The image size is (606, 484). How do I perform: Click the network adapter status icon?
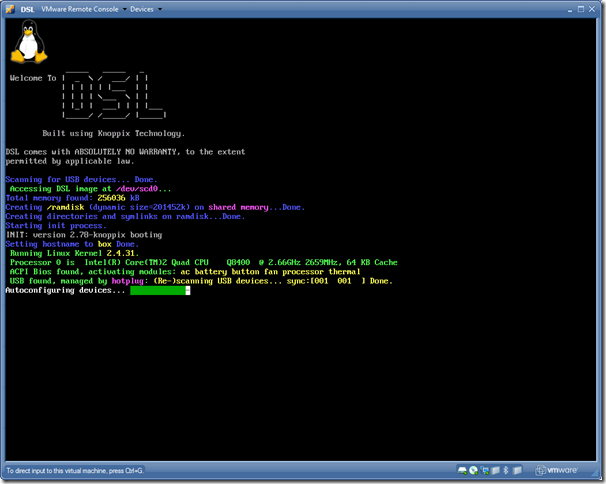tap(485, 470)
